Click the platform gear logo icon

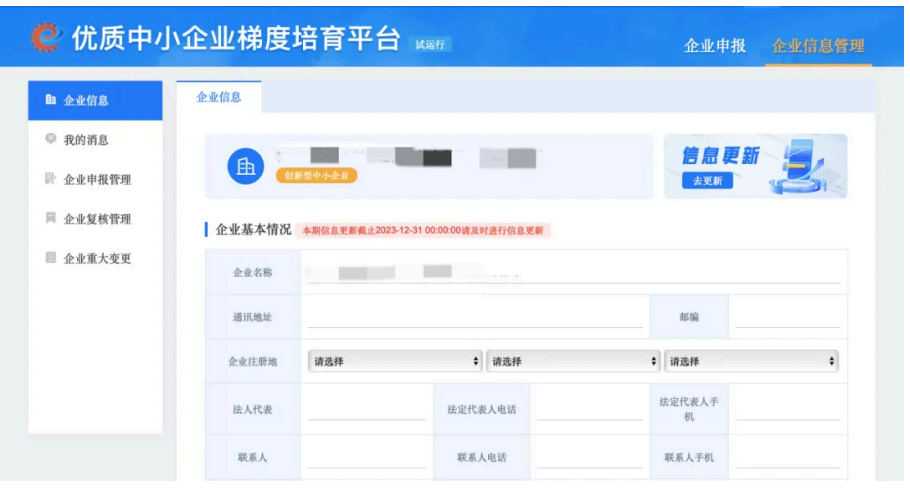click(46, 38)
